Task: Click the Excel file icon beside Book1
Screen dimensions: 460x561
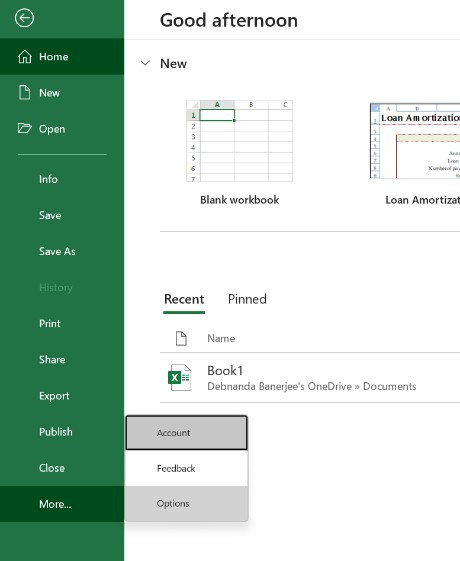Action: (x=180, y=377)
